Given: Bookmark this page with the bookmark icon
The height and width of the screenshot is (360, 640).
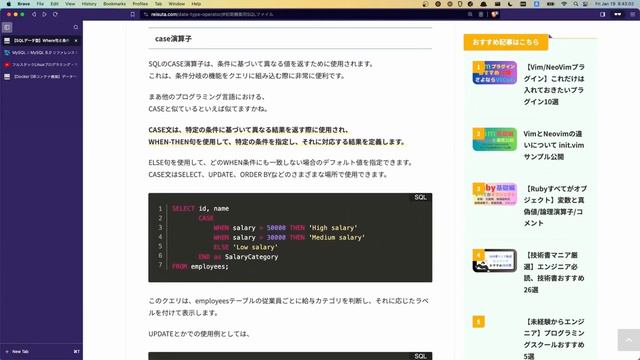Looking at the screenshot, I should [x=133, y=14].
